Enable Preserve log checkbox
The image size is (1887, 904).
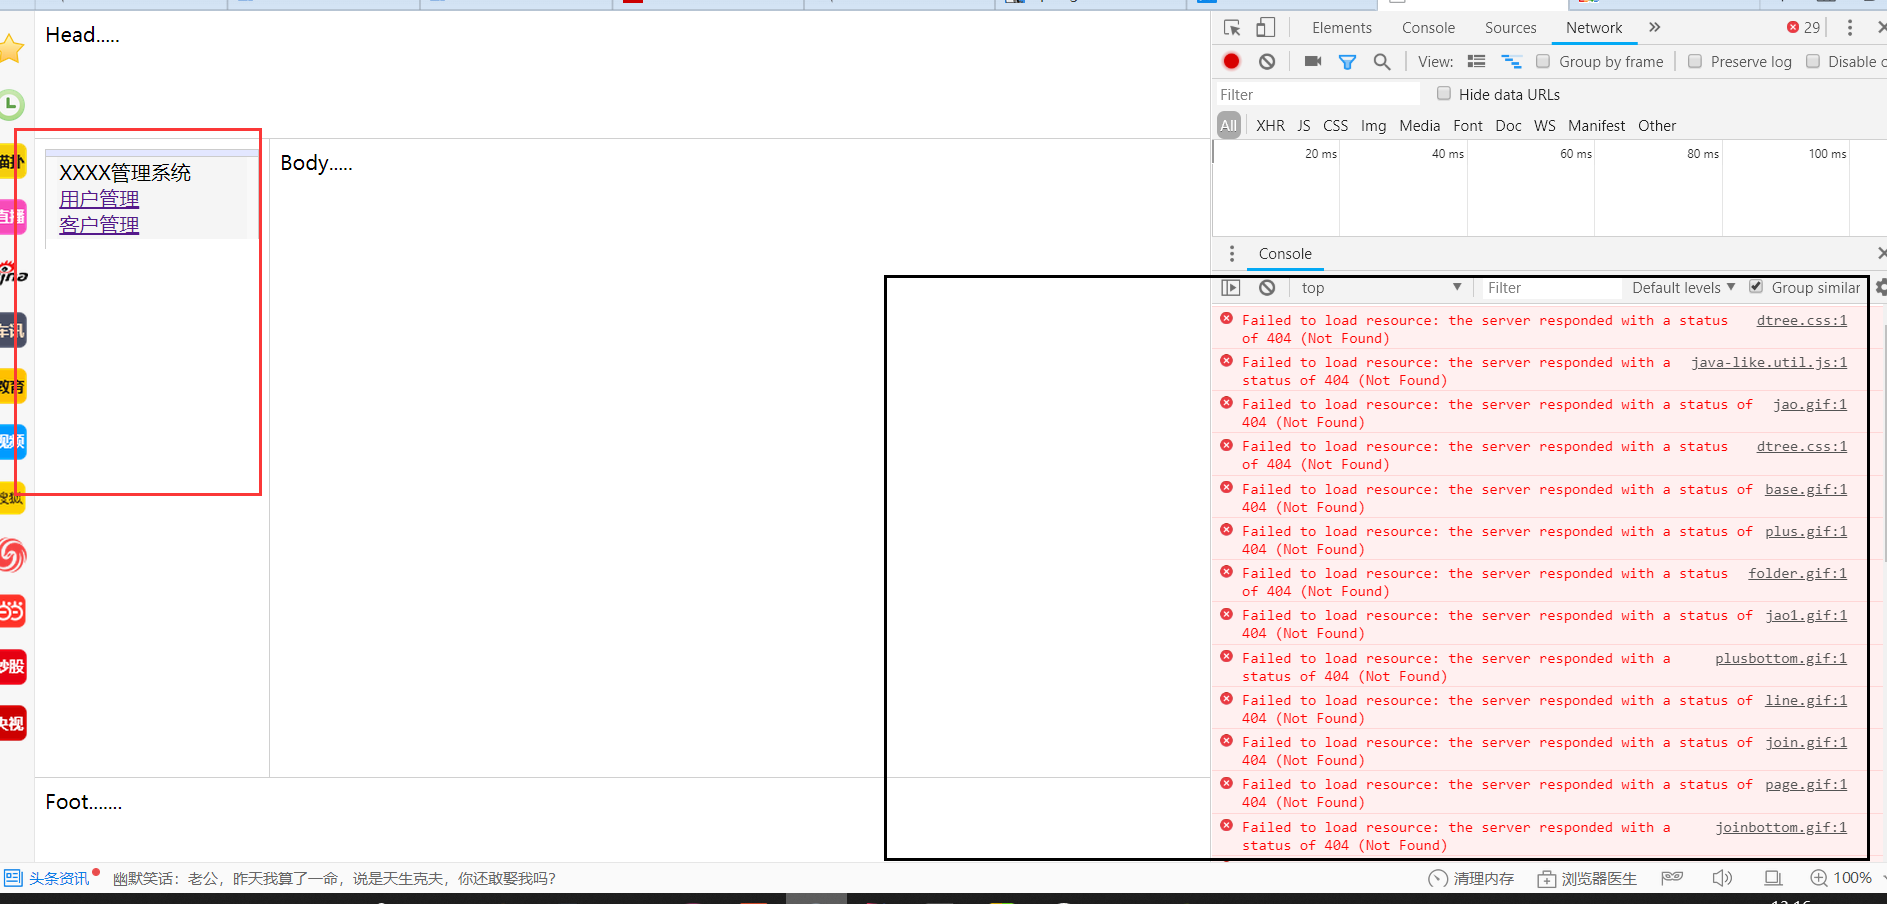[1695, 61]
